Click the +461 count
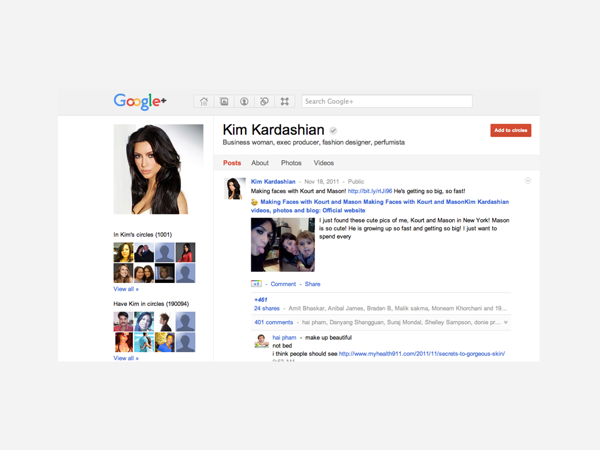Image resolution: width=600 pixels, height=450 pixels. [261, 300]
